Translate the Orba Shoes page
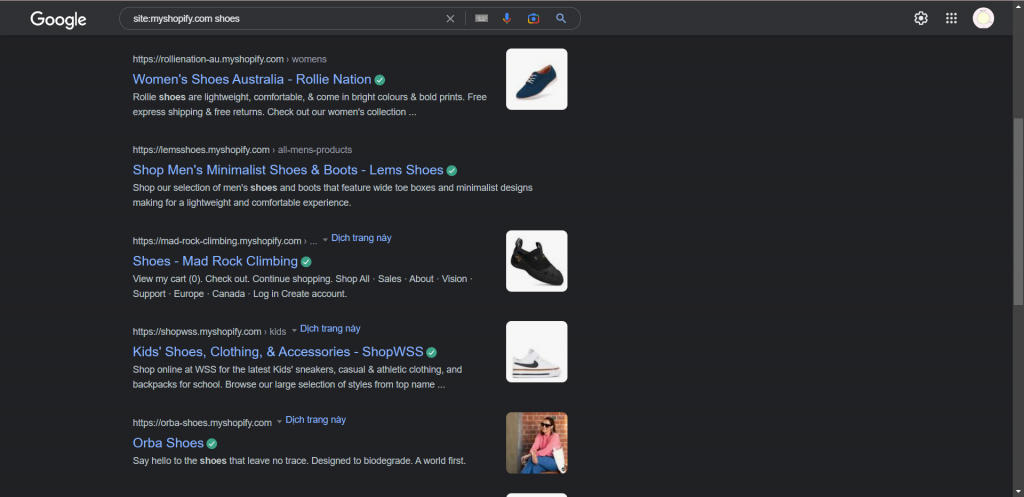 [x=315, y=420]
